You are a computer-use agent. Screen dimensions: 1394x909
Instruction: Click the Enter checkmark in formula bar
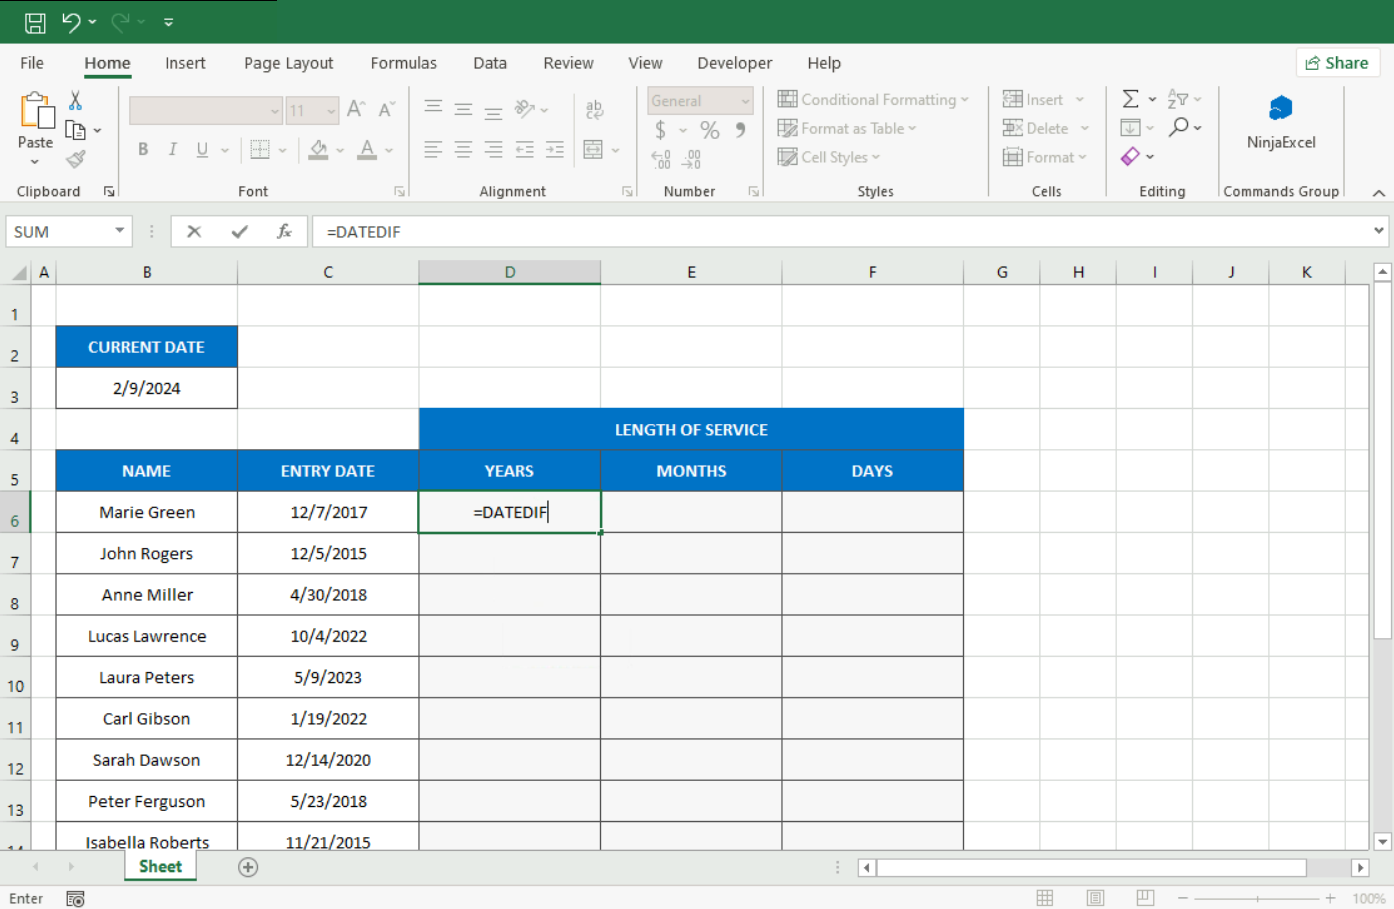[x=239, y=232]
